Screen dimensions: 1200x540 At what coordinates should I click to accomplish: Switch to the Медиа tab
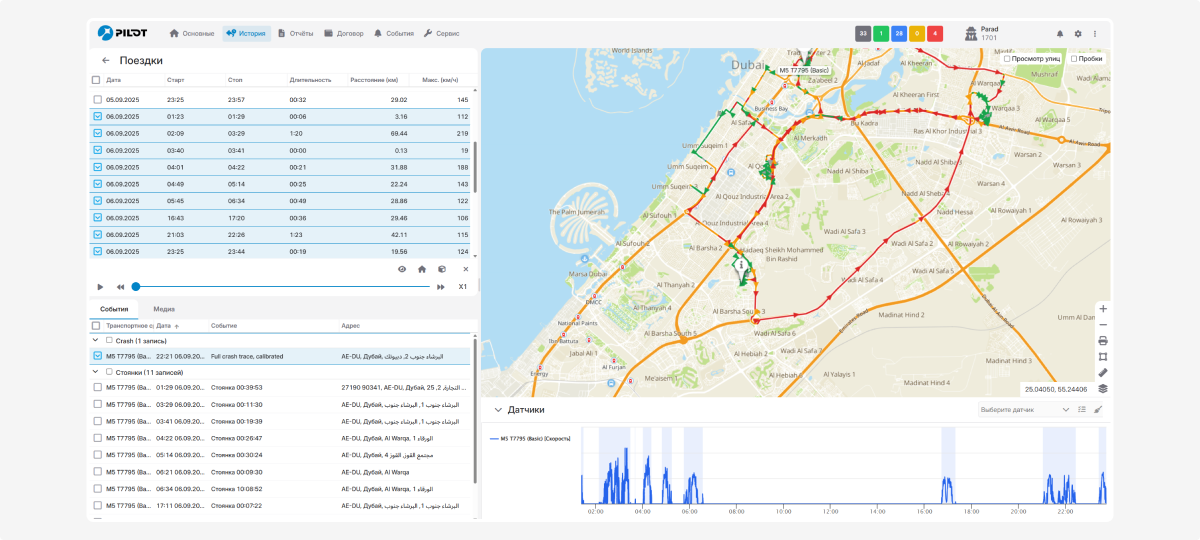click(164, 310)
